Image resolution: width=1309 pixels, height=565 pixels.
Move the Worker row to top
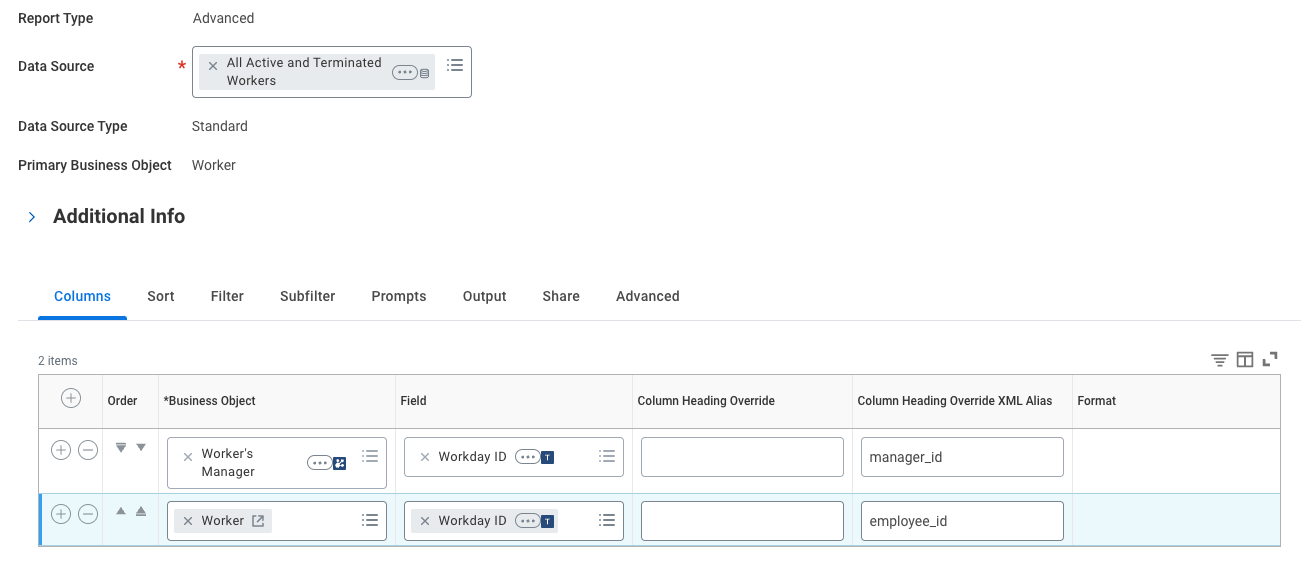141,511
